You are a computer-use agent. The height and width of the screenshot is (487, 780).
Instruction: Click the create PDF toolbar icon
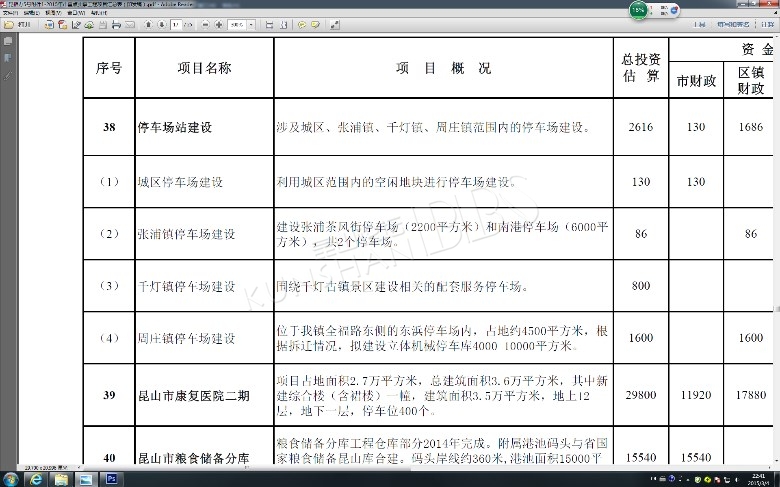click(x=49, y=24)
